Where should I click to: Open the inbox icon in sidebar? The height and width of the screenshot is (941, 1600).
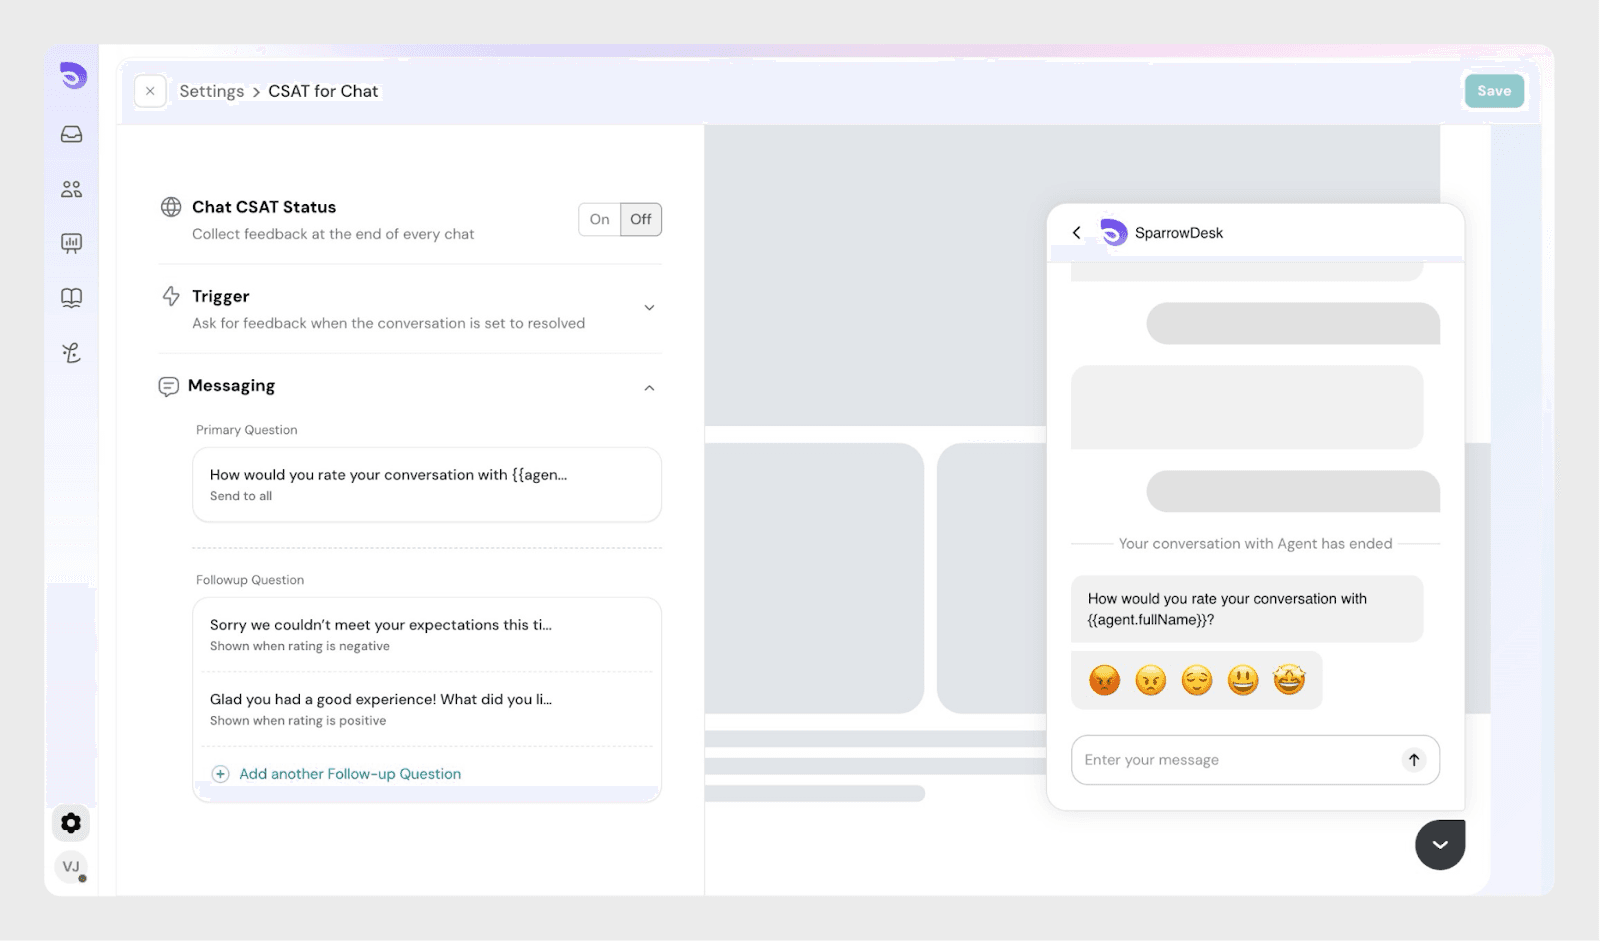click(x=72, y=134)
